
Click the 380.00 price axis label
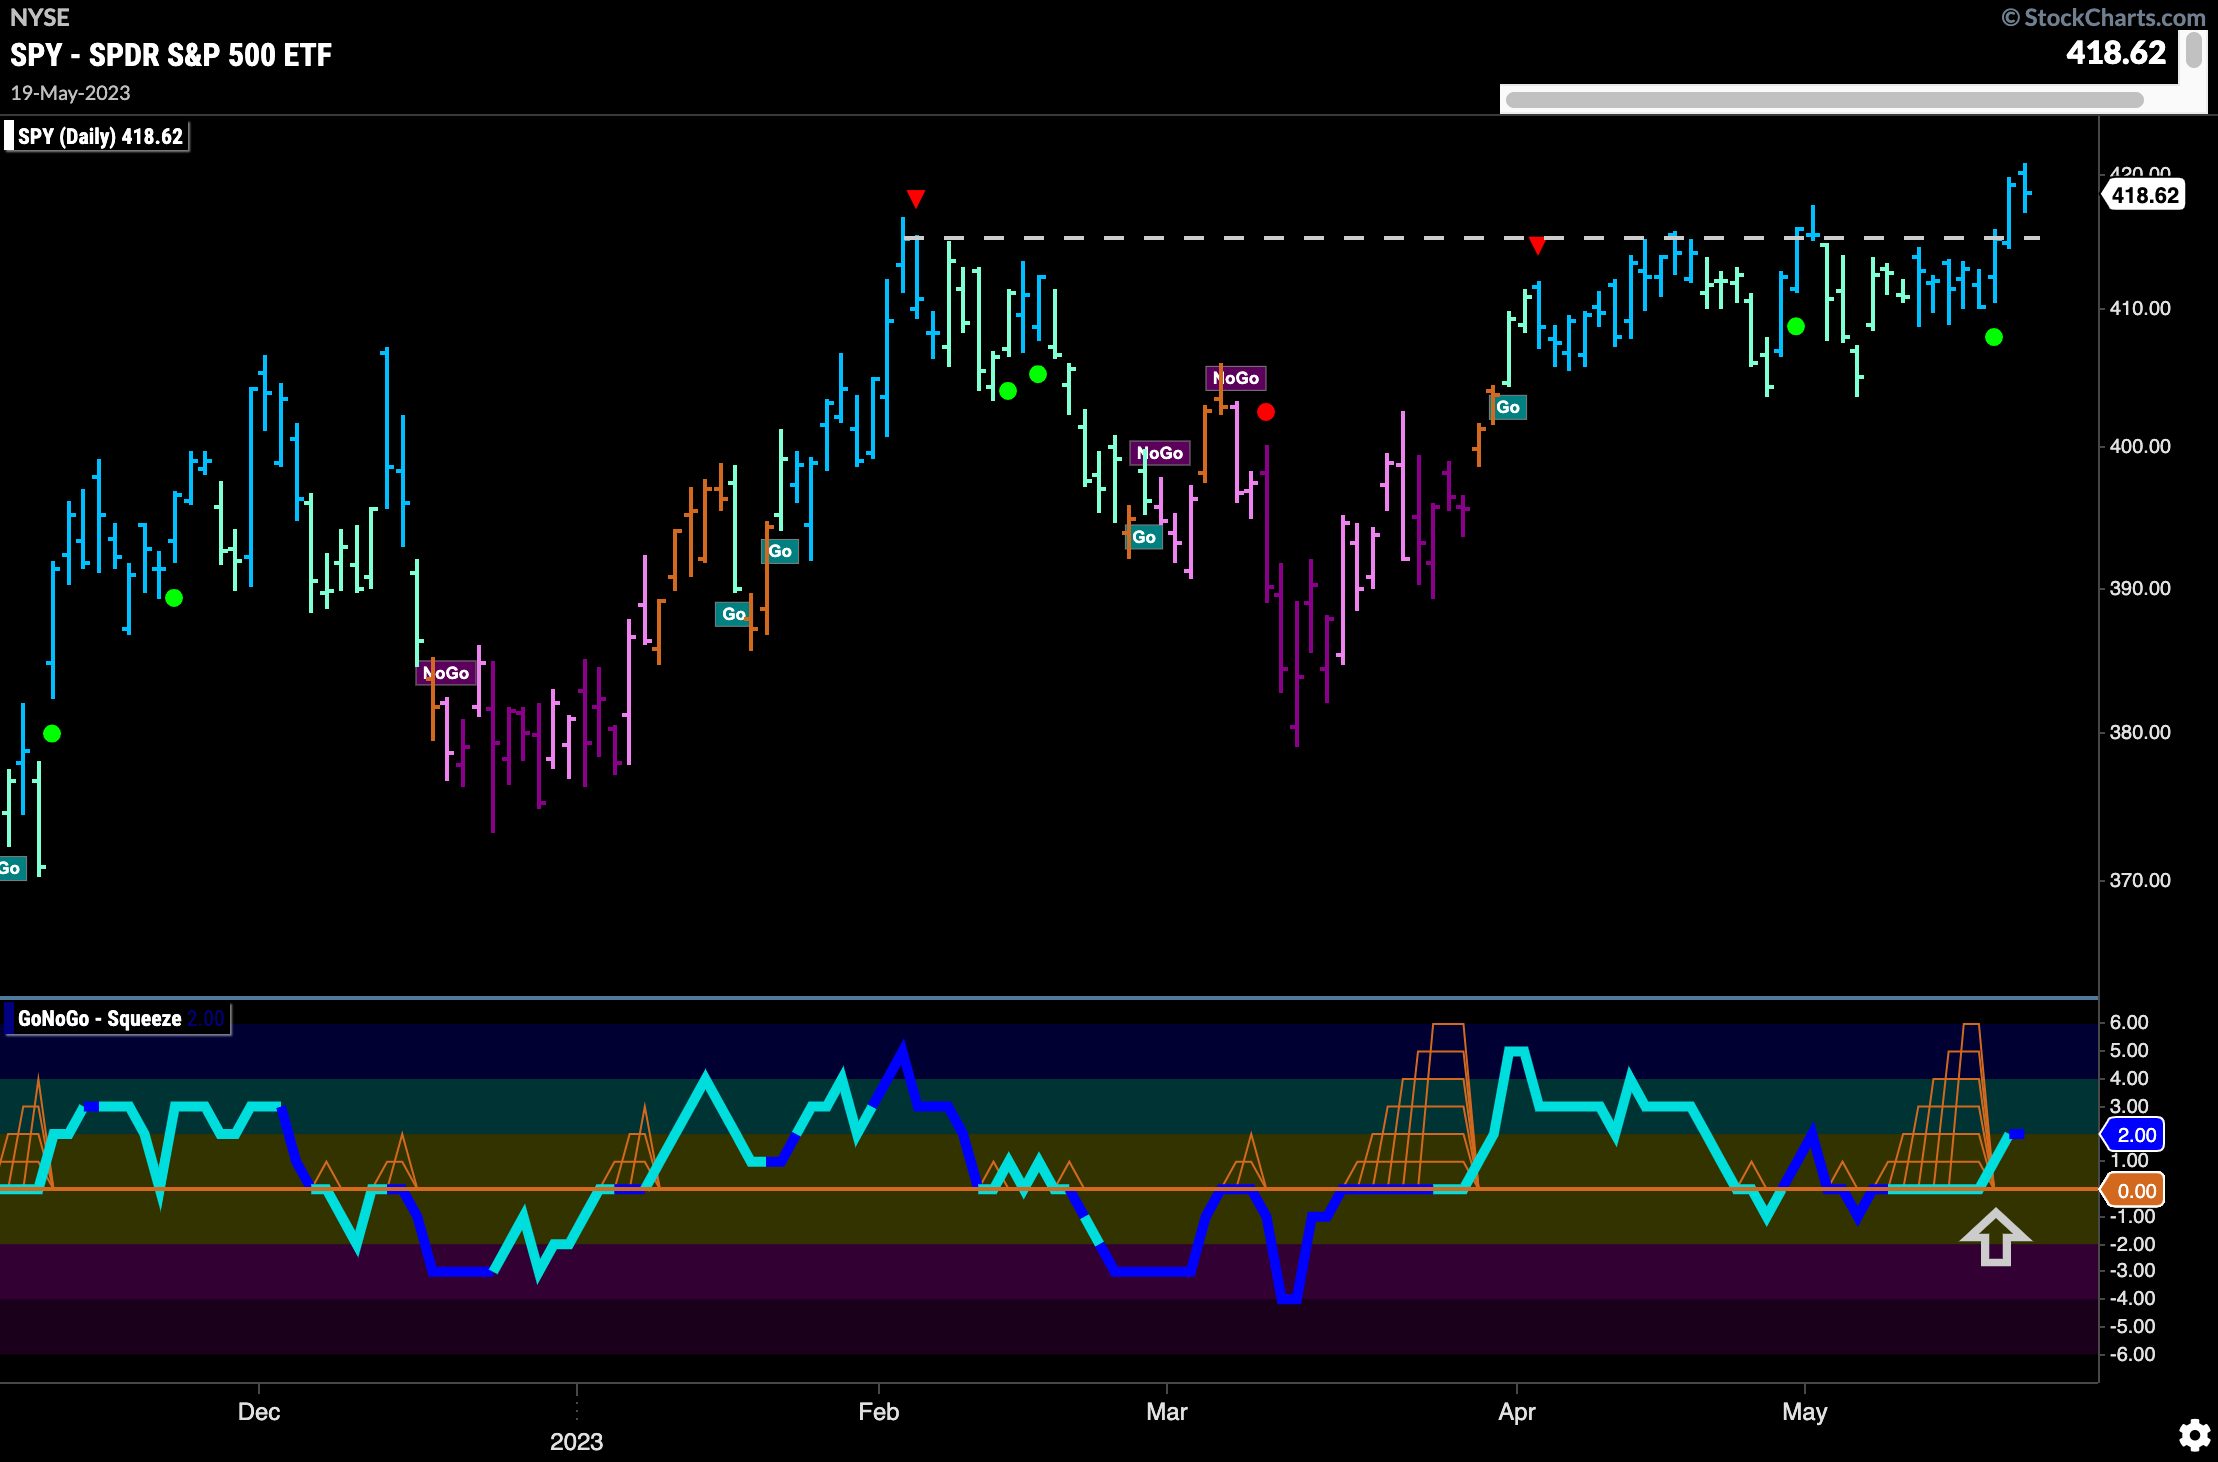pos(2140,732)
